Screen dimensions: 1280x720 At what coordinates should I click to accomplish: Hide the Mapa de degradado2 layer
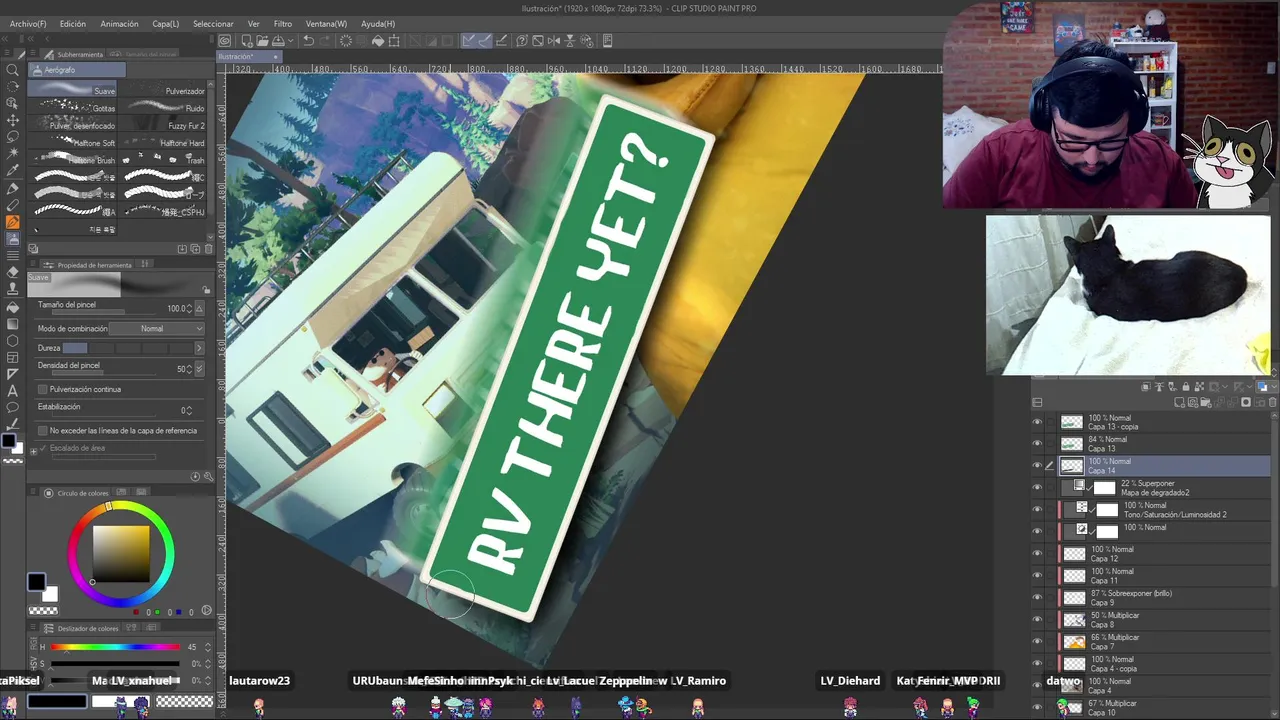coord(1037,488)
